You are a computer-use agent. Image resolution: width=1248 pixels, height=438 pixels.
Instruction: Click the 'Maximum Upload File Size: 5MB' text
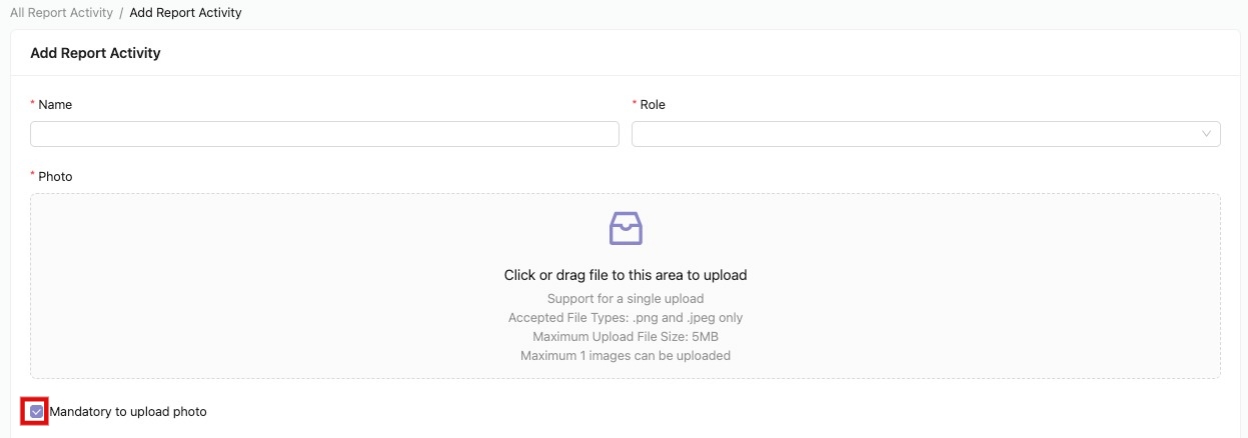coord(625,337)
